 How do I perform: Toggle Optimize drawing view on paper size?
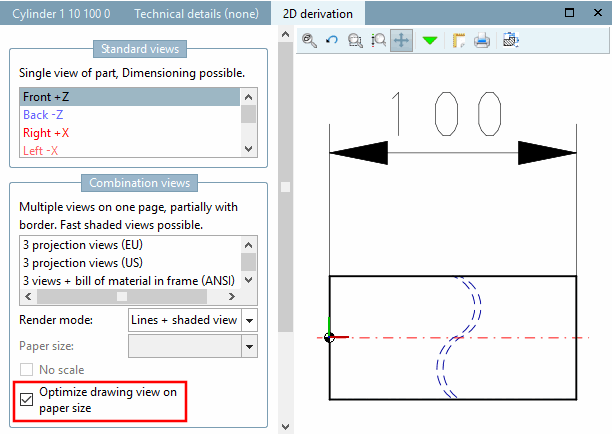pyautogui.click(x=27, y=400)
